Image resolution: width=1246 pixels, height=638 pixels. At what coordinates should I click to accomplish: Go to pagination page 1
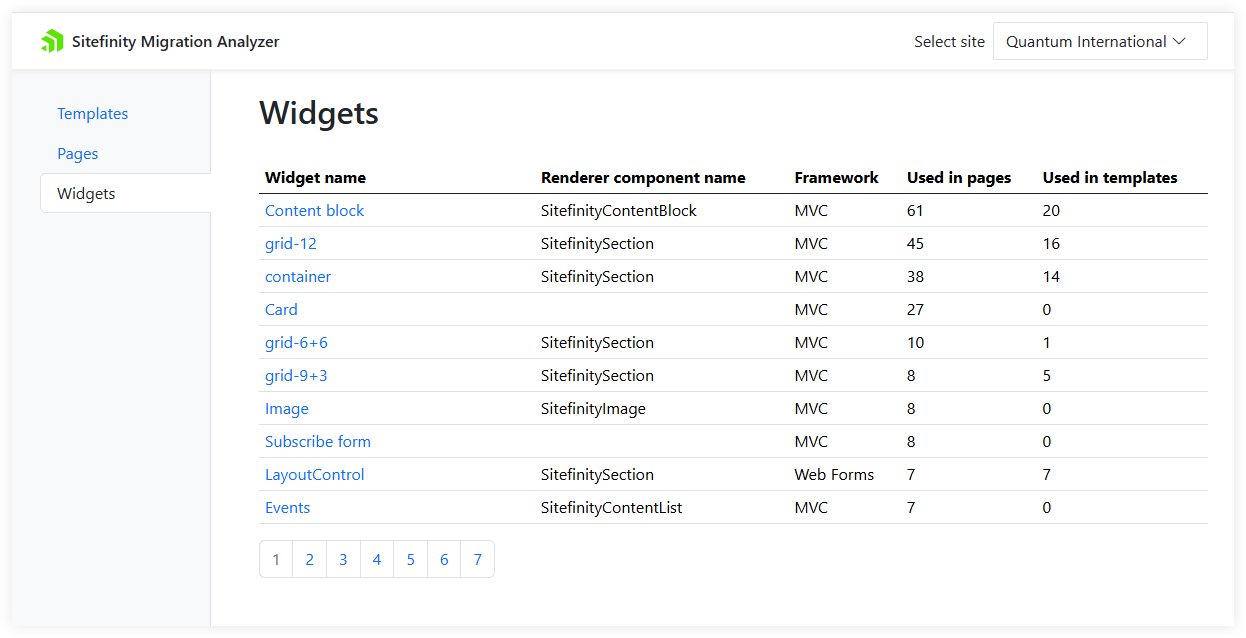[x=276, y=559]
